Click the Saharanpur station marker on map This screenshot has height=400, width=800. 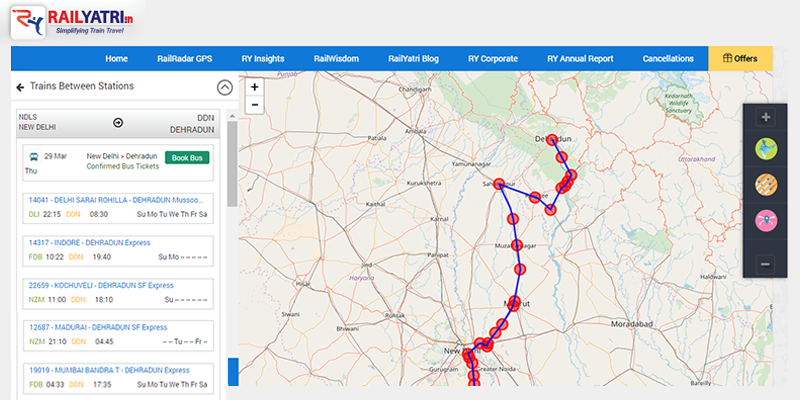point(499,184)
